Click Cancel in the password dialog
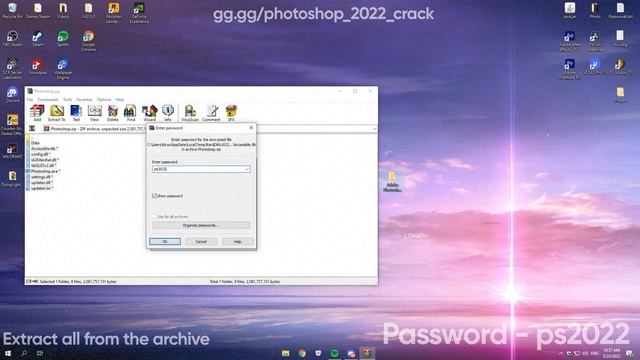640x360 pixels. pyautogui.click(x=201, y=242)
